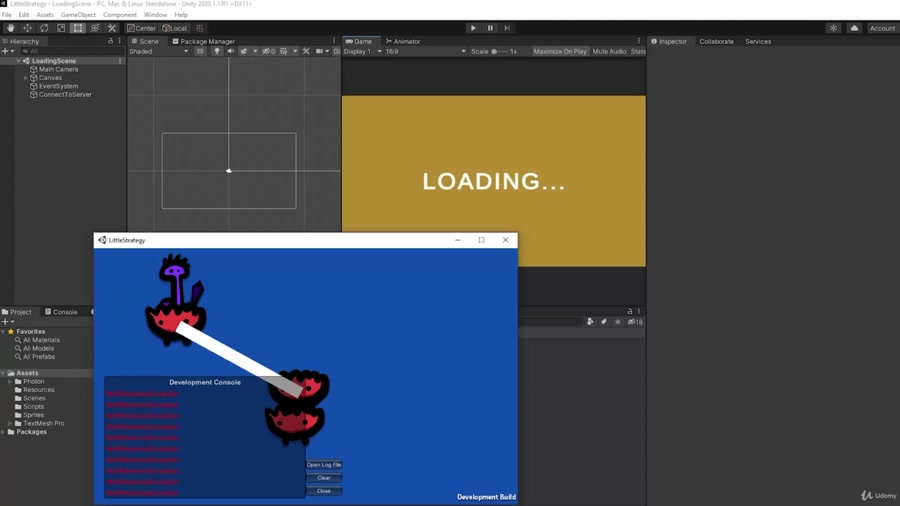Toggle hidden objects visibility in Scene toolbar
Image resolution: width=900 pixels, height=506 pixels.
point(269,51)
